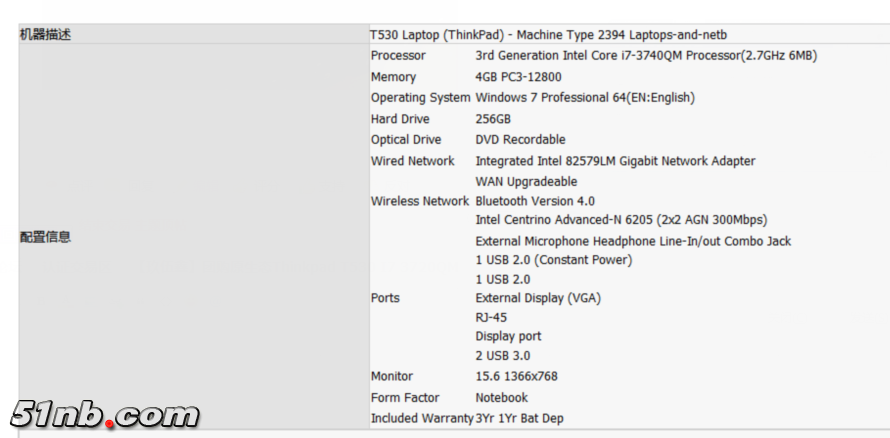Click the Operating System label

(420, 98)
